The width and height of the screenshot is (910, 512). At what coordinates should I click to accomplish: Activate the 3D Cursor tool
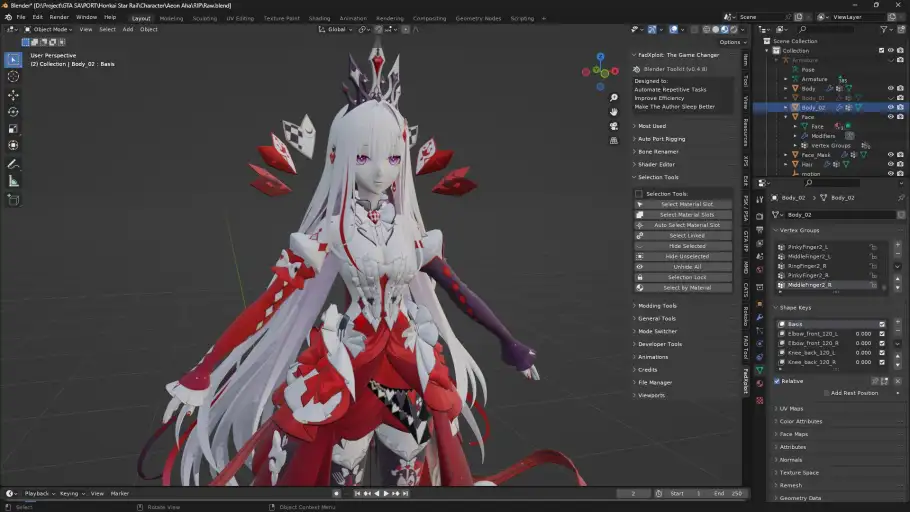(x=13, y=76)
